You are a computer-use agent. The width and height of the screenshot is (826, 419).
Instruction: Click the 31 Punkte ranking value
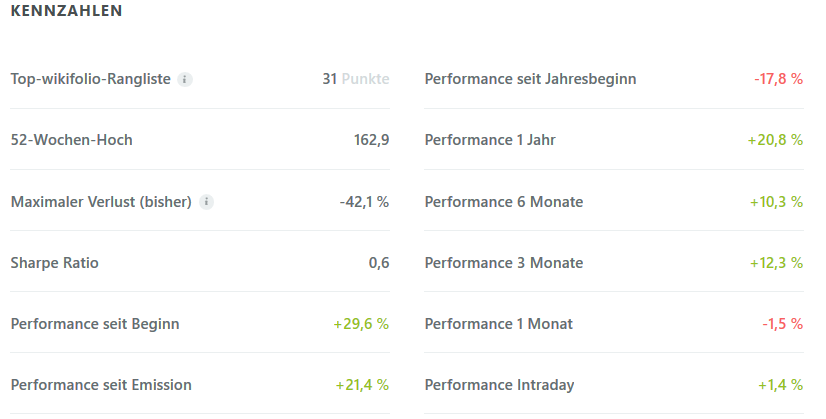coord(355,79)
